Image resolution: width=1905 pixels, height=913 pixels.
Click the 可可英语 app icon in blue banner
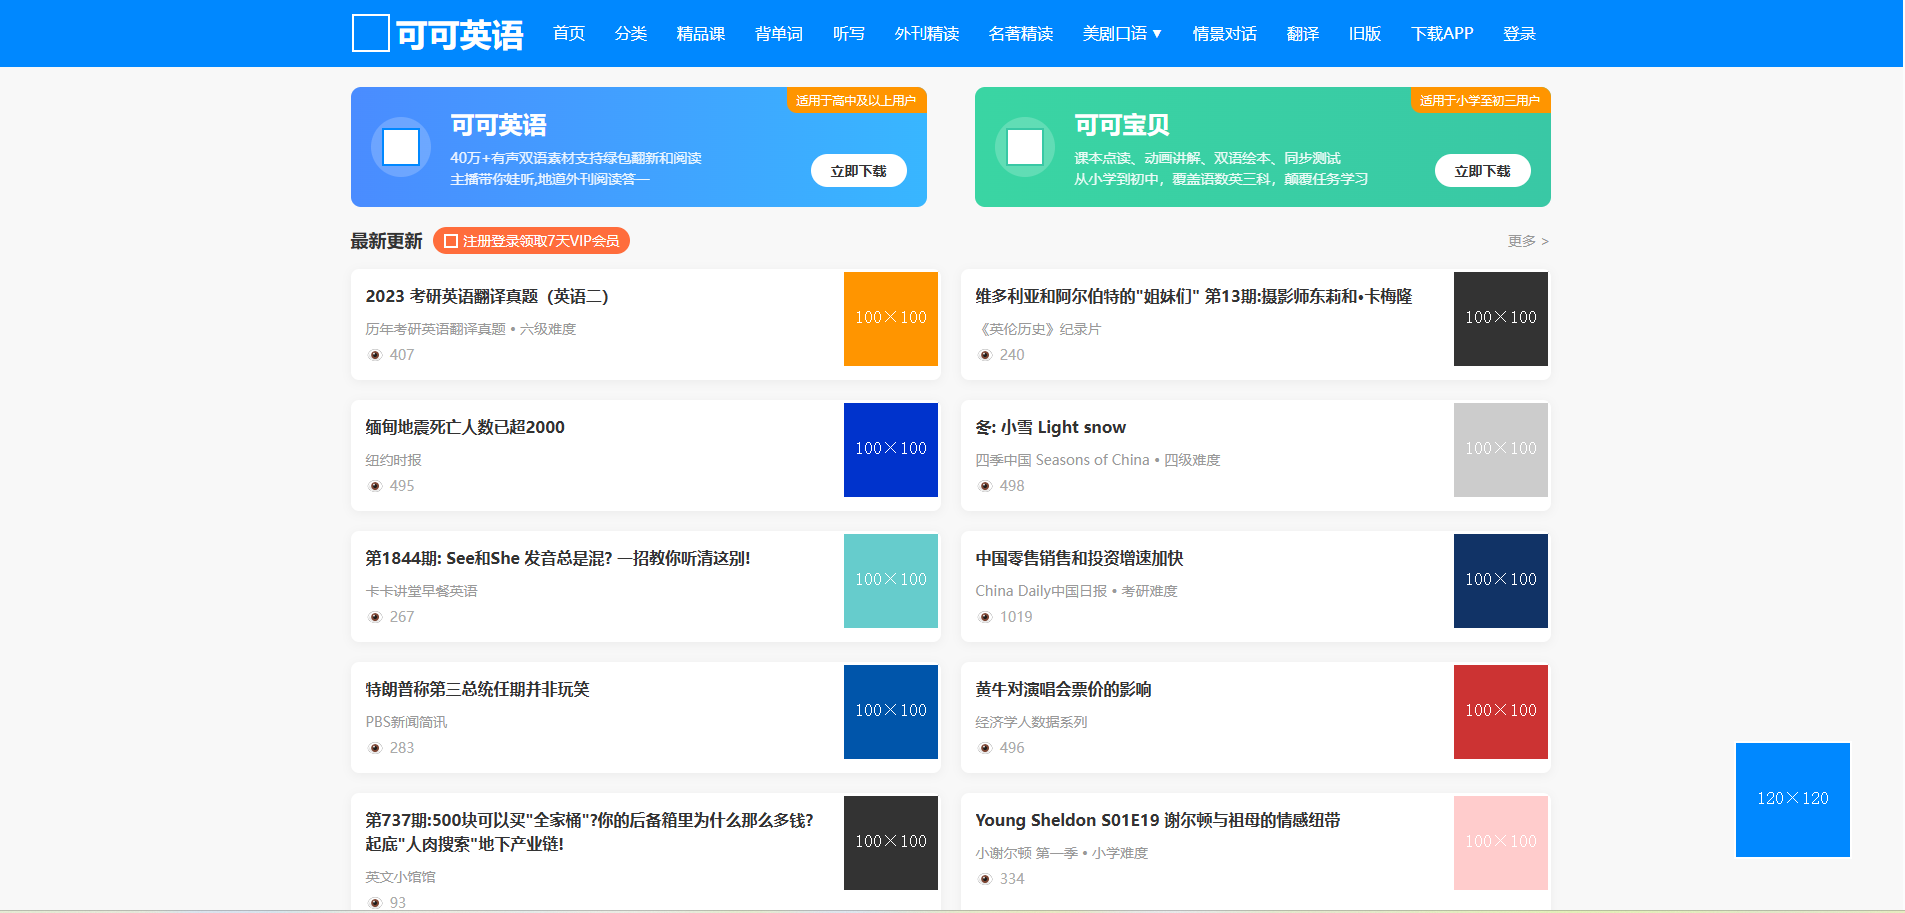coord(401,147)
